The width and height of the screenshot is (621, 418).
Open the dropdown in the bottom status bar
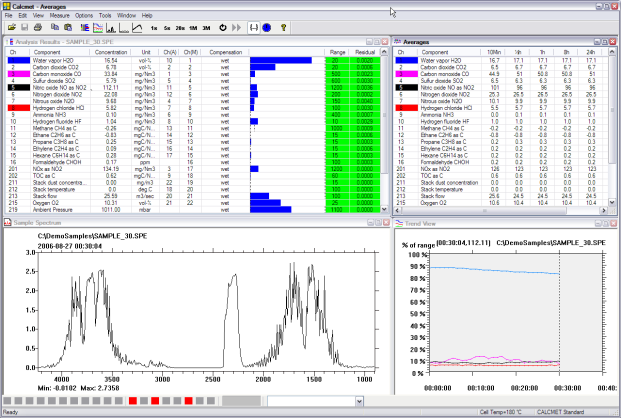pos(359,401)
